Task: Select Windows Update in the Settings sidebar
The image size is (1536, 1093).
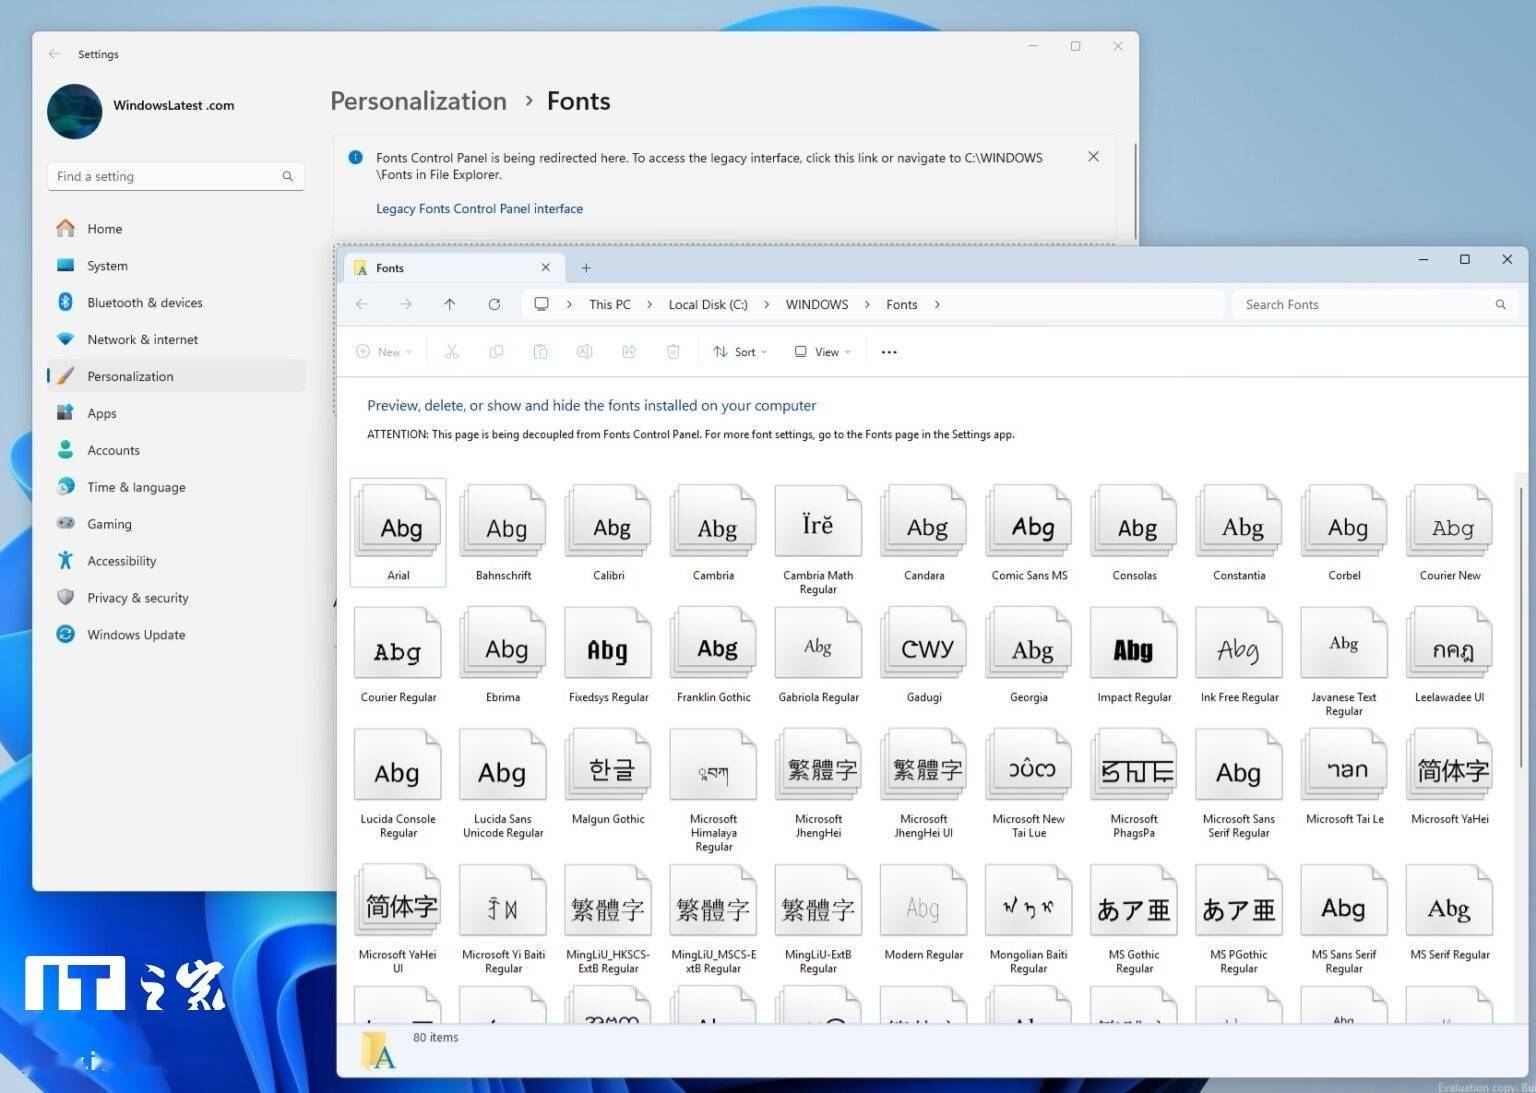Action: click(x=136, y=634)
